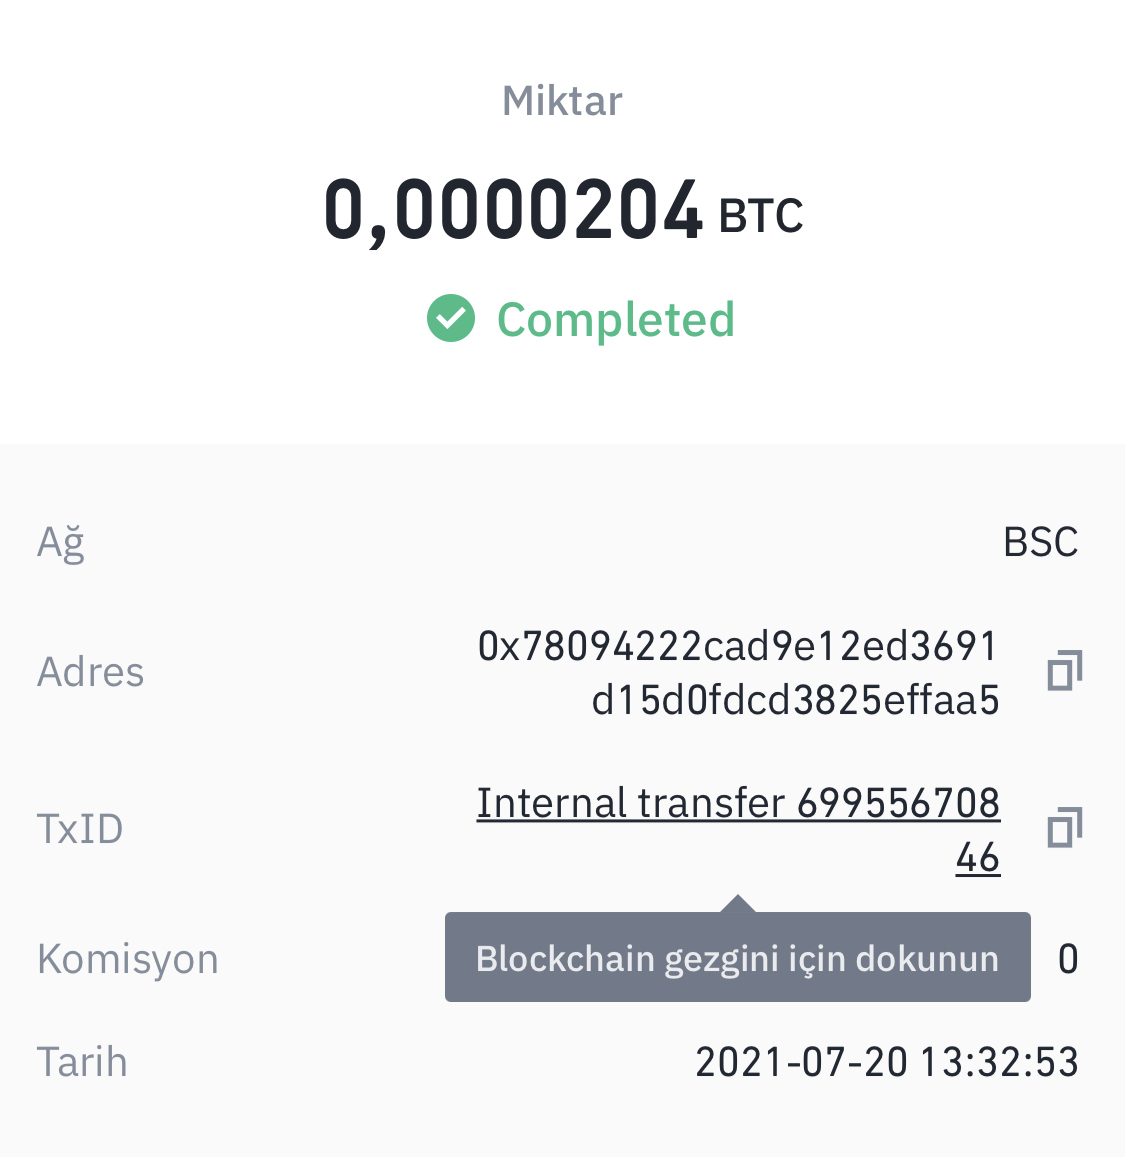Select the Komisyon value 0
The width and height of the screenshot is (1125, 1158).
click(1068, 959)
